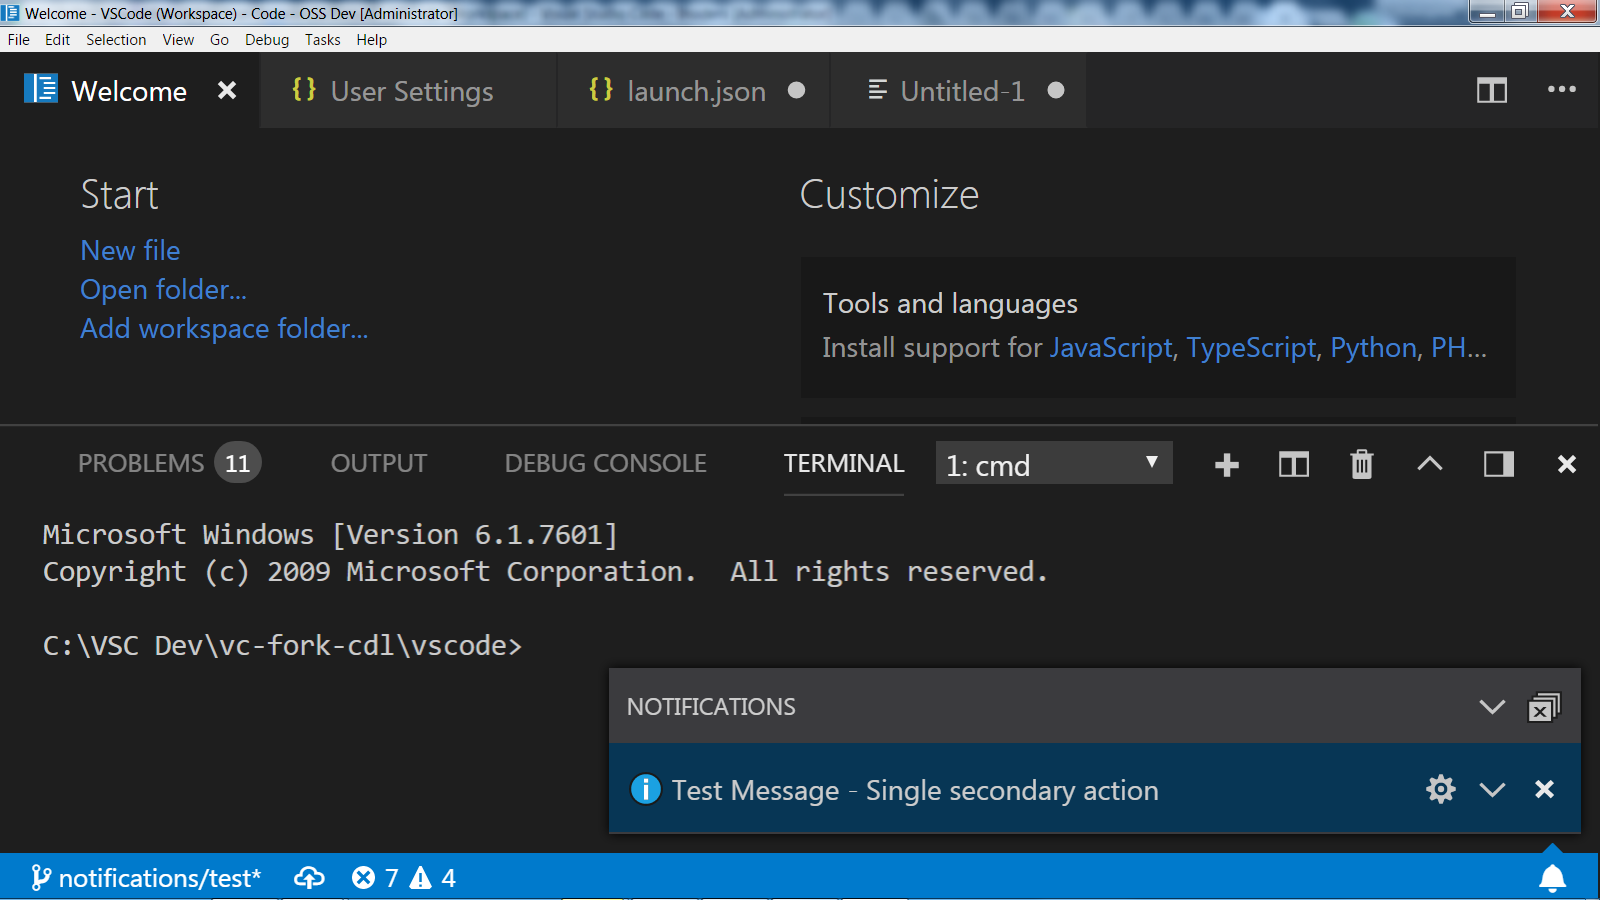Open editor more actions ellipsis menu
Viewport: 1600px width, 900px height.
point(1561,90)
